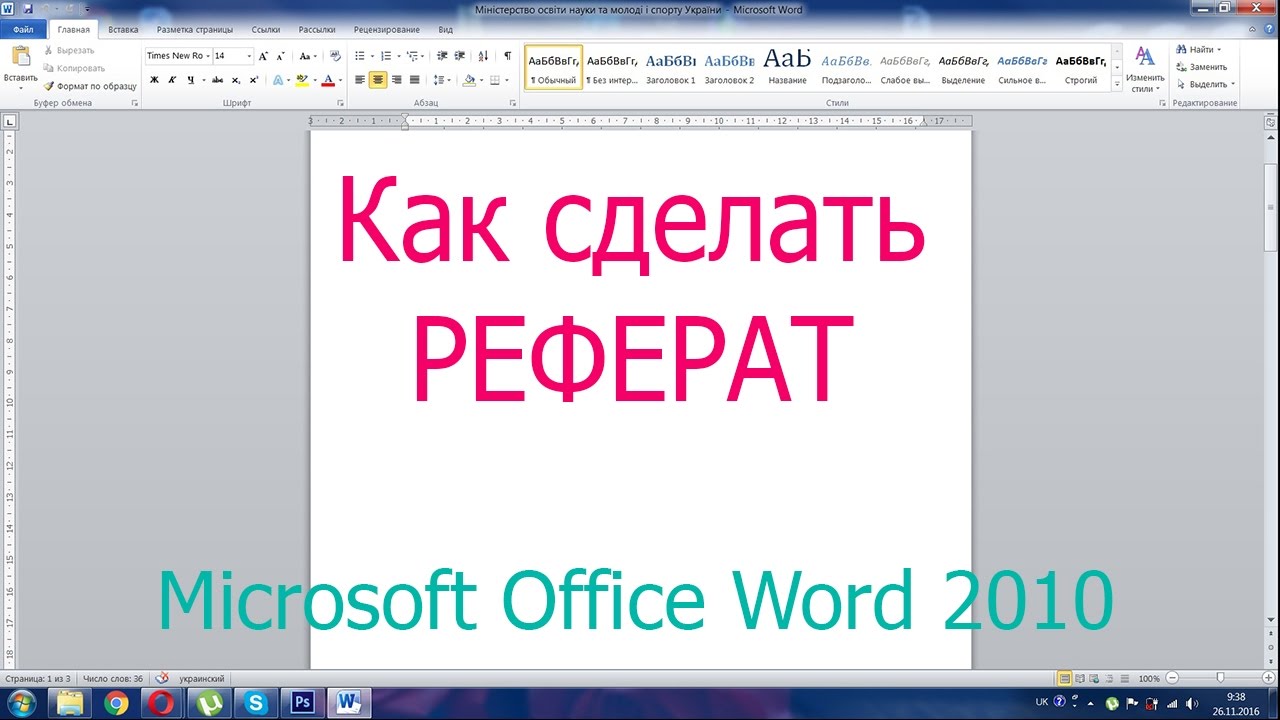
Task: Apply yellow text highlight color
Action: (x=302, y=80)
